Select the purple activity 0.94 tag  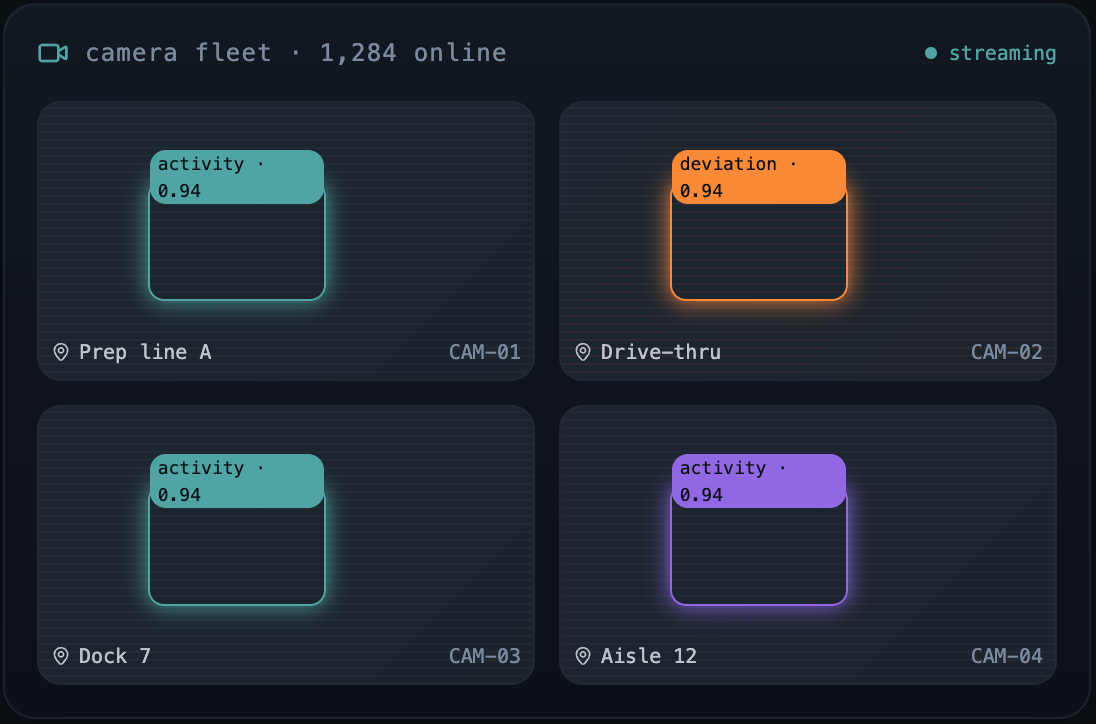759,482
